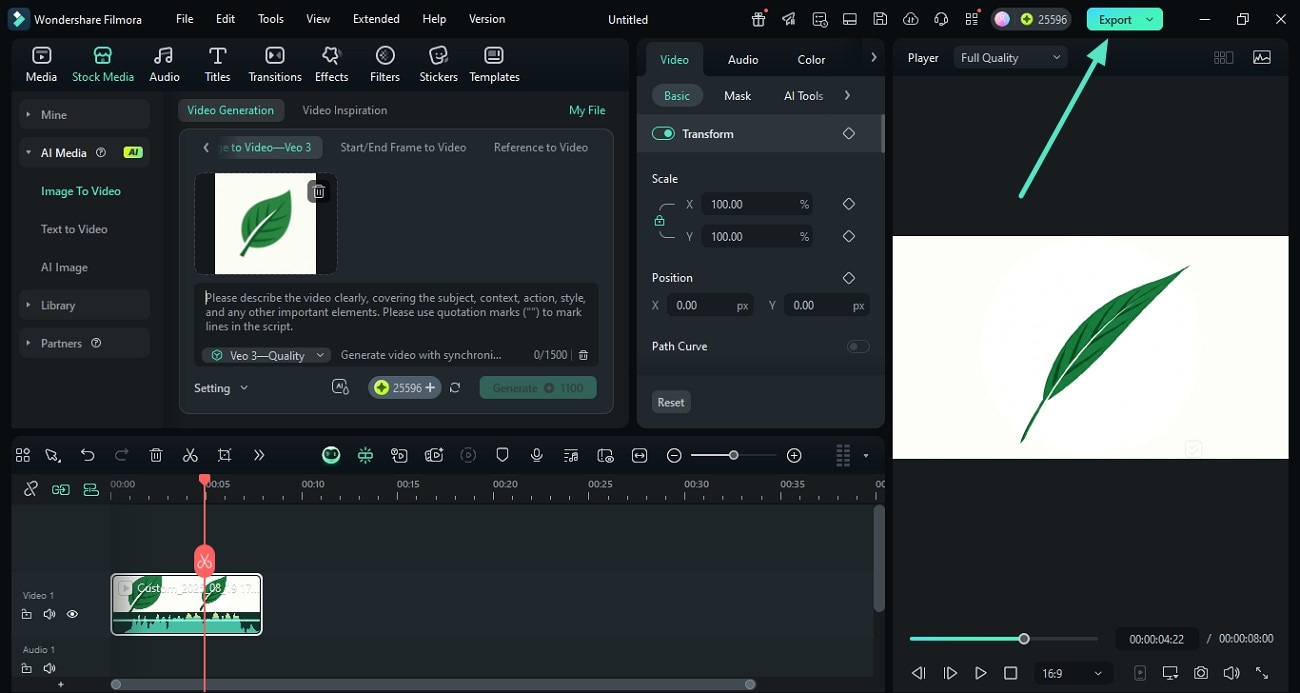Screen dimensions: 1300x693
Task: Hide Video 1 track with eye icon
Action: [x=72, y=614]
